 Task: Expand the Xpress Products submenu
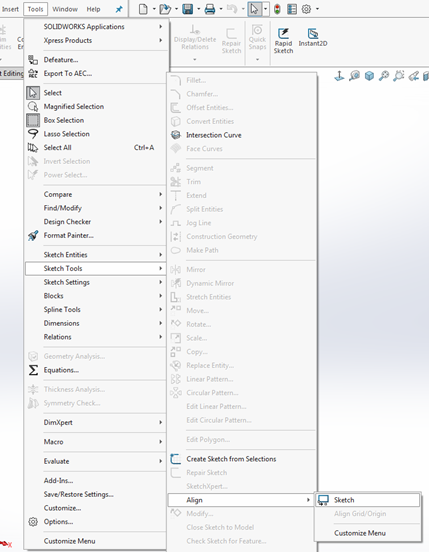(x=95, y=40)
